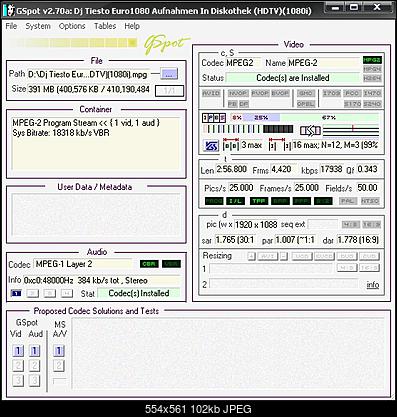Open the File menu

11,26
